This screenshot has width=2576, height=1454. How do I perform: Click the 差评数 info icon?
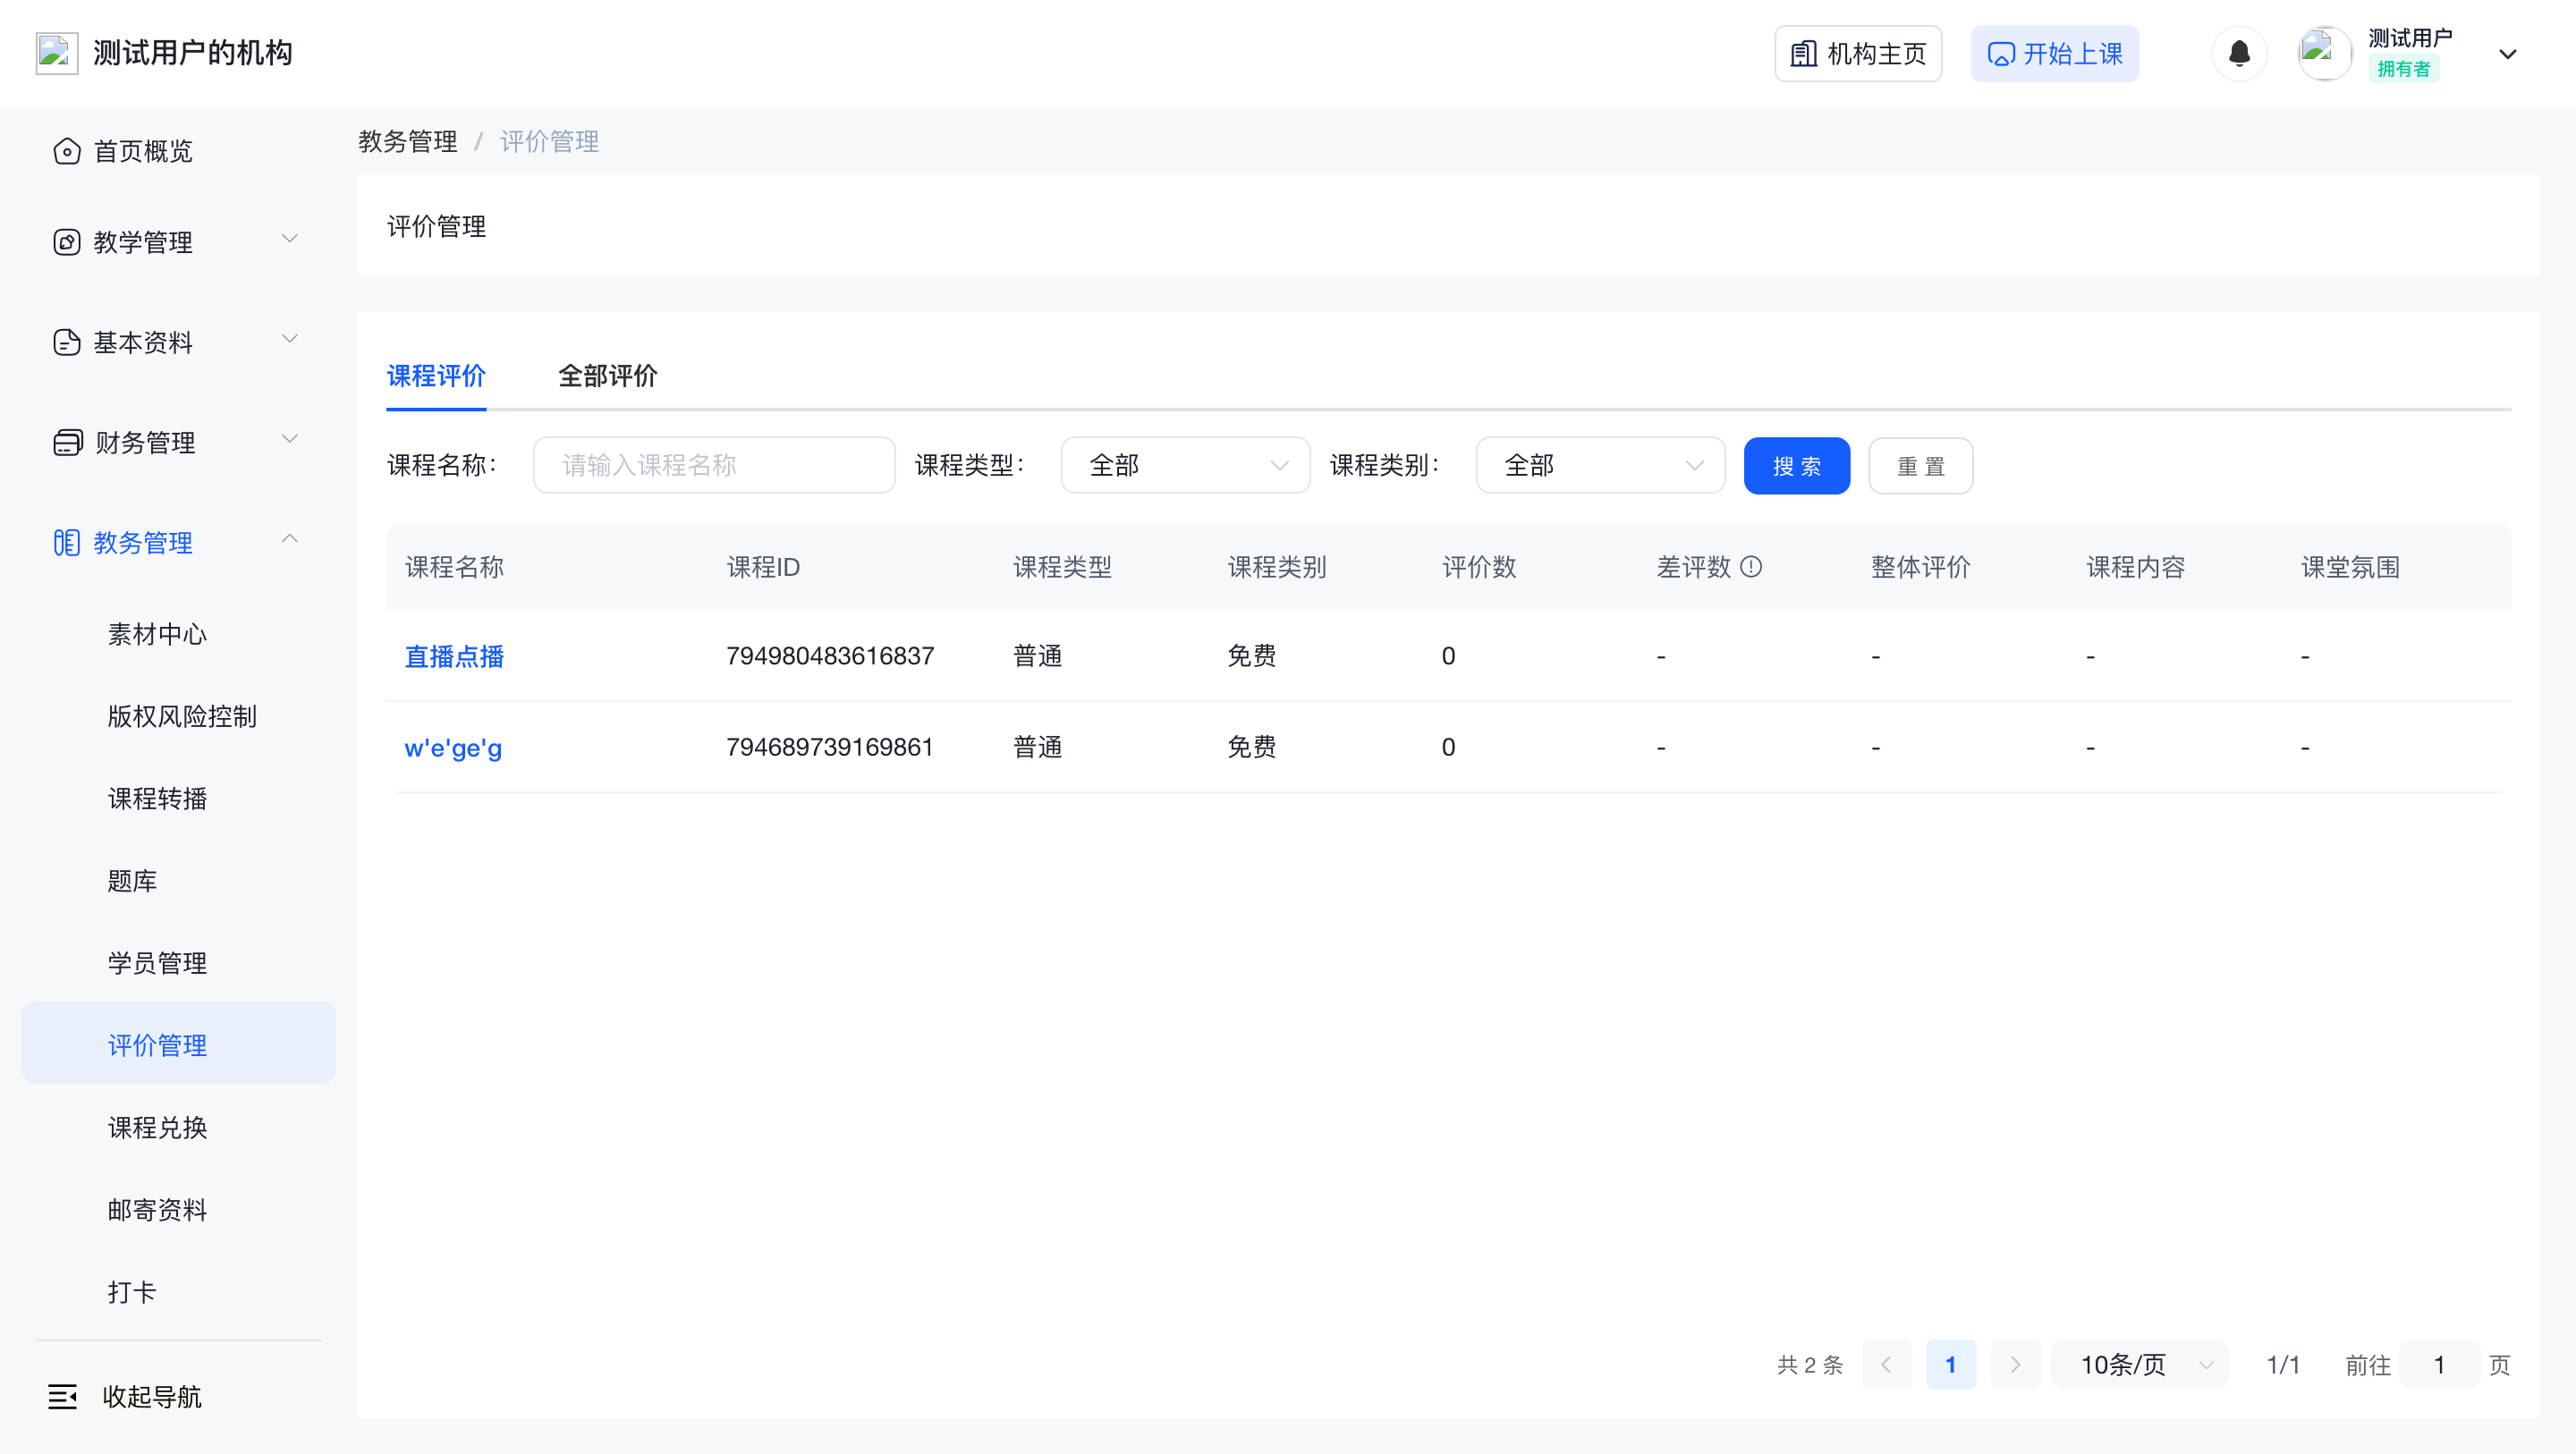click(x=1751, y=567)
